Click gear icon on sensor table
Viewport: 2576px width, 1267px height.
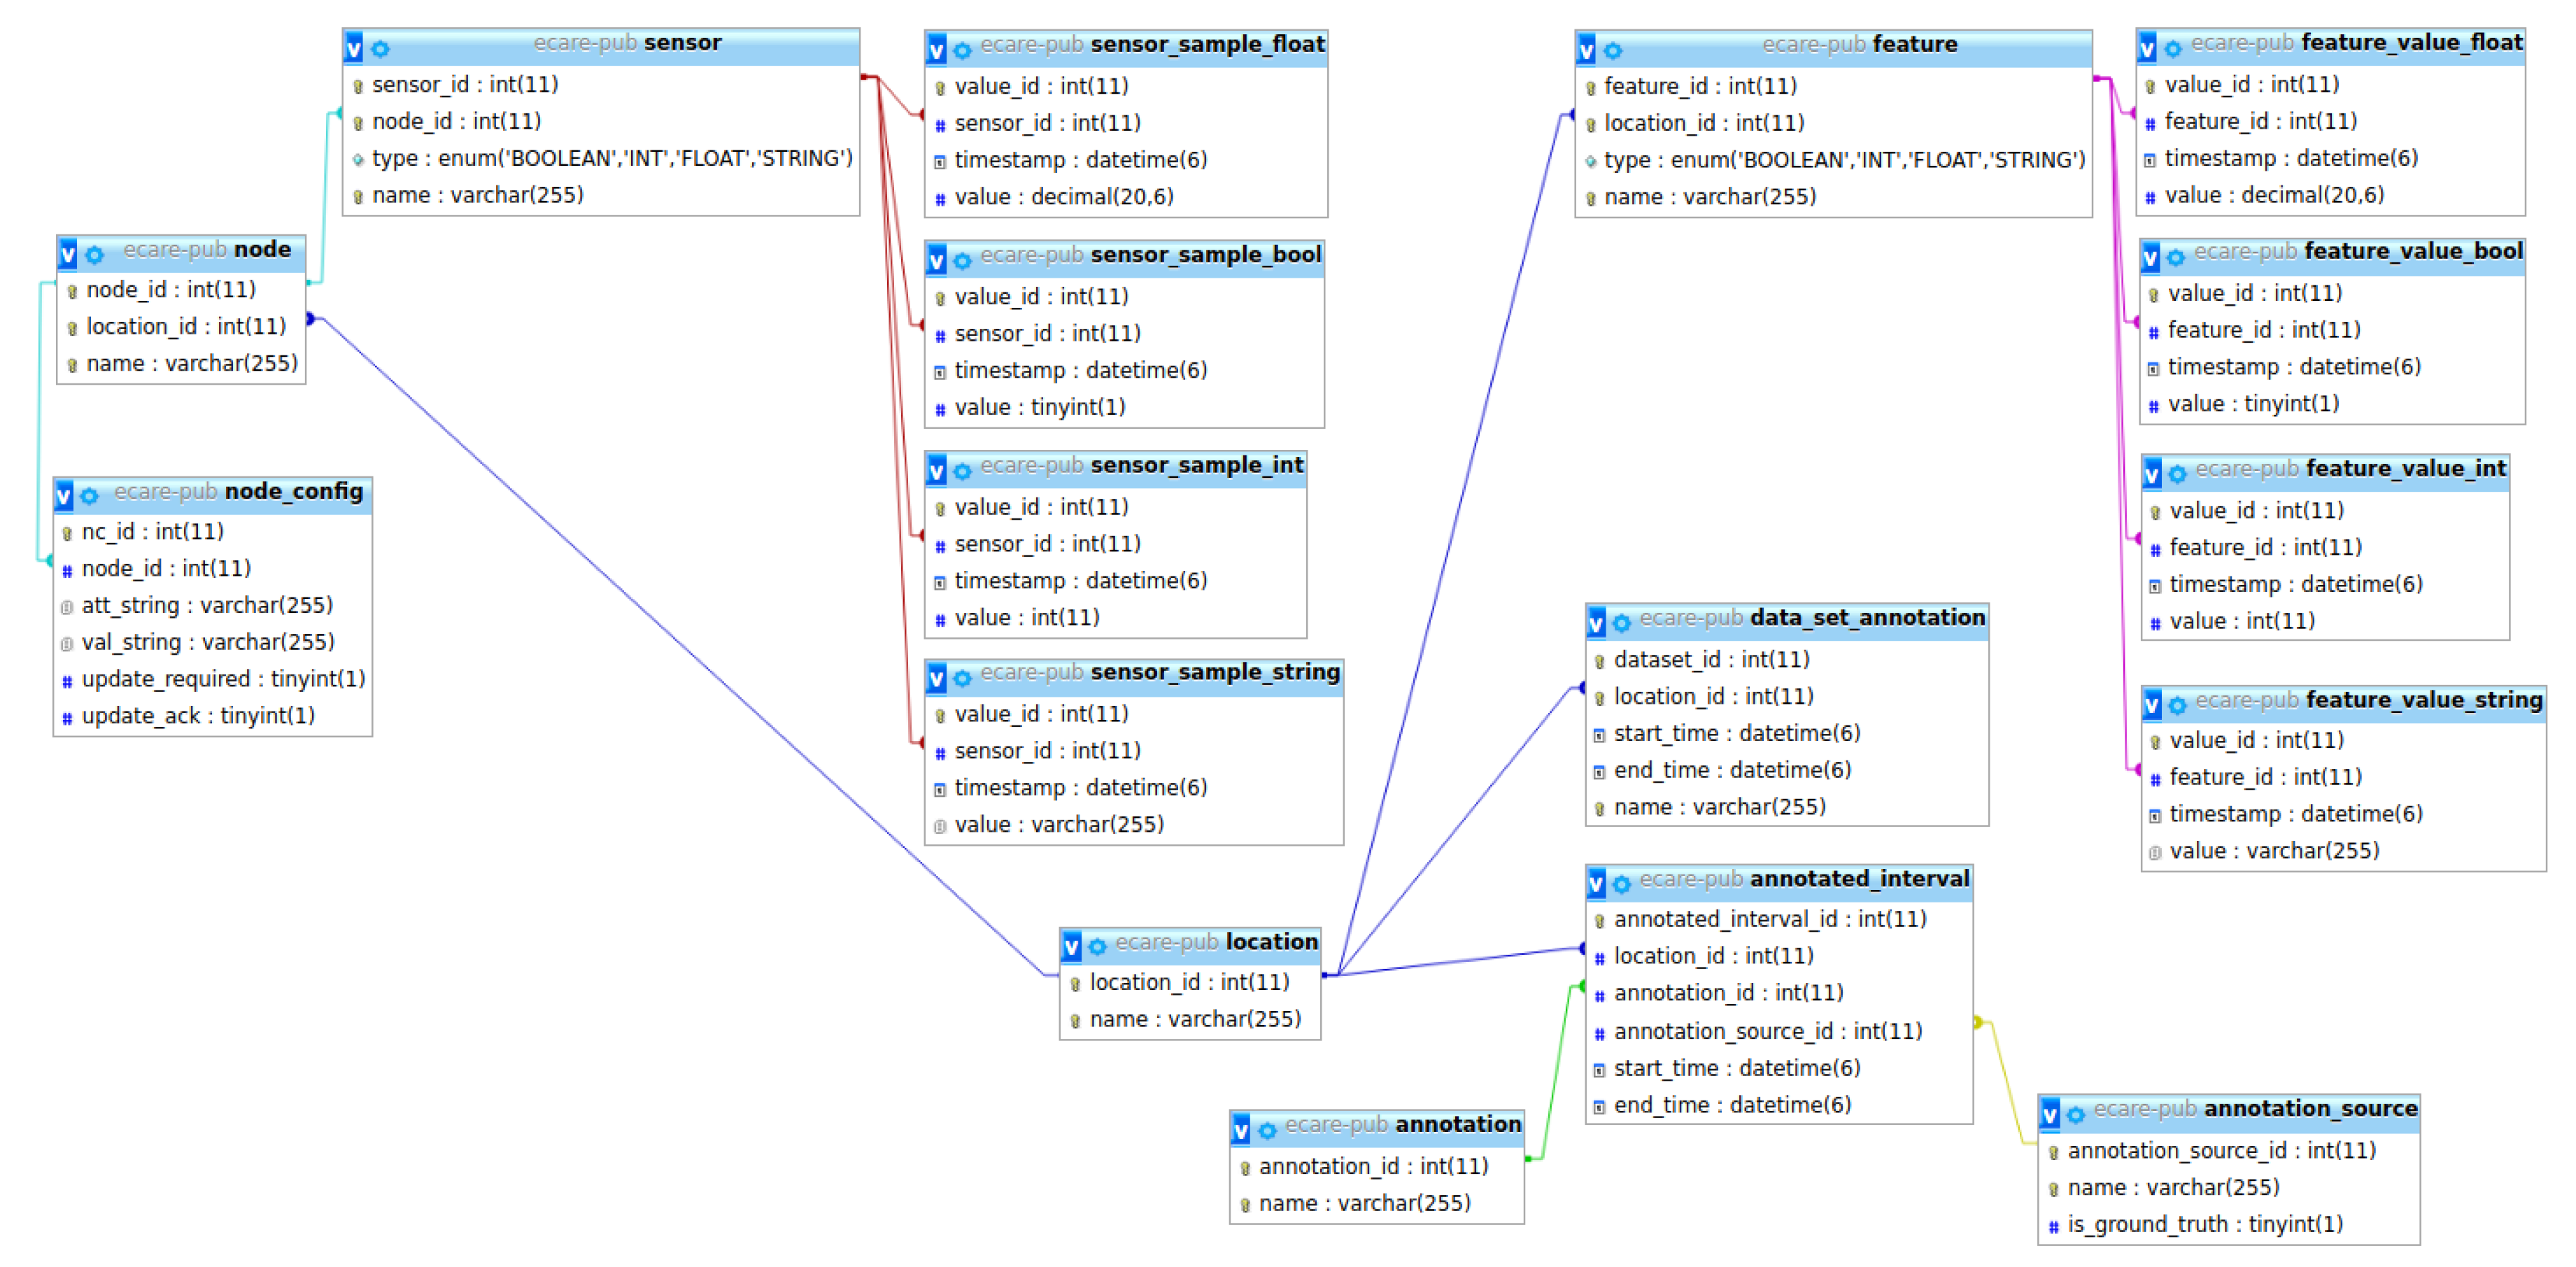click(380, 48)
